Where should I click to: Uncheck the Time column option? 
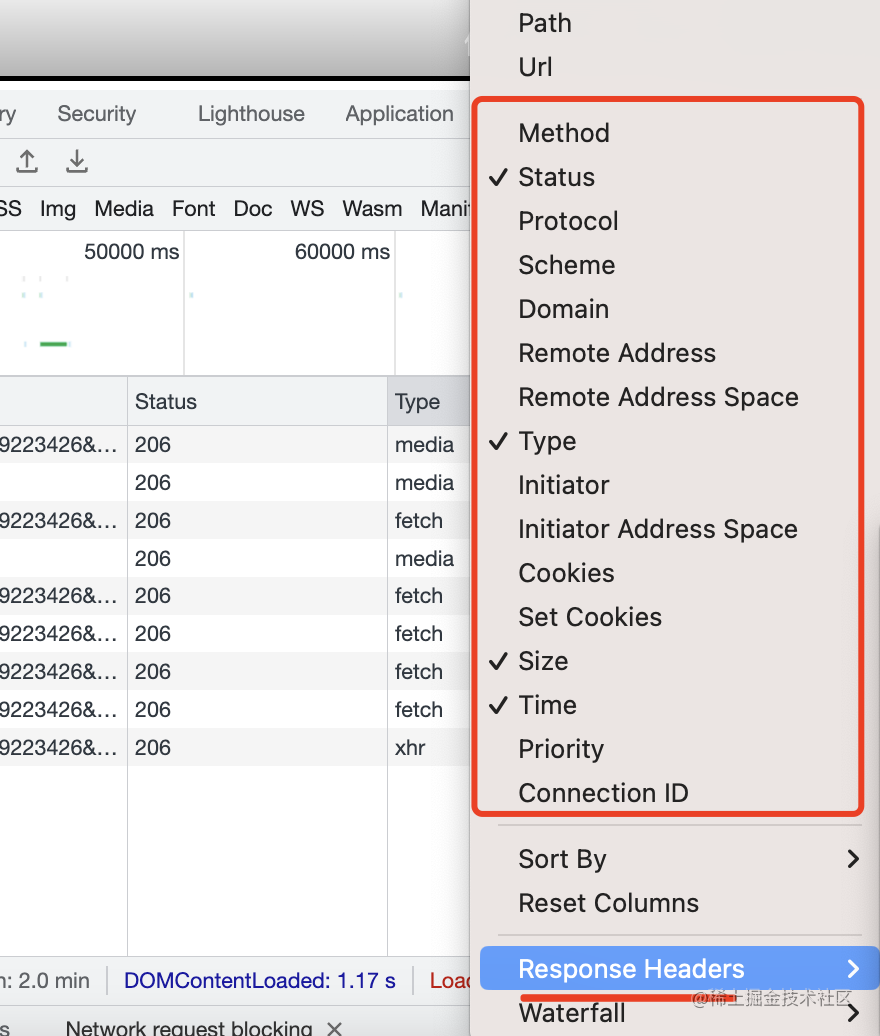[x=547, y=705]
